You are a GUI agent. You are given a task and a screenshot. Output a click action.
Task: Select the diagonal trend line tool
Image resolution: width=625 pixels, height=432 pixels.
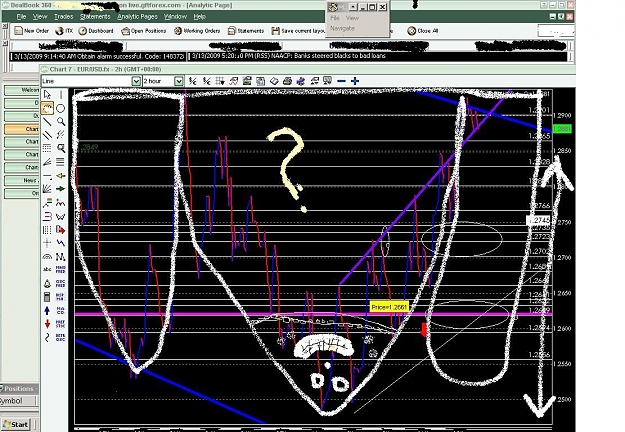pos(47,121)
